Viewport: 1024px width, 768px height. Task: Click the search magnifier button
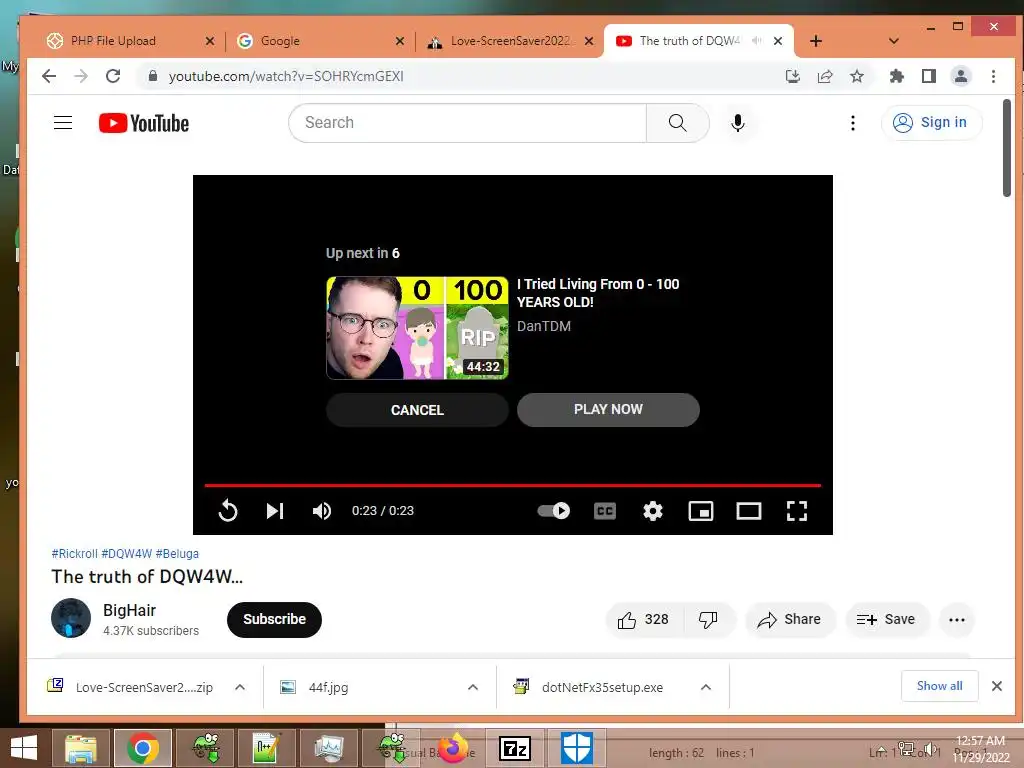pyautogui.click(x=677, y=123)
